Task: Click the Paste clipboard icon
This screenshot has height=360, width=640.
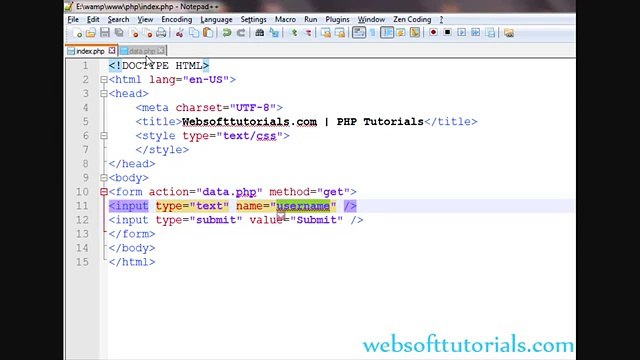Action: point(208,33)
